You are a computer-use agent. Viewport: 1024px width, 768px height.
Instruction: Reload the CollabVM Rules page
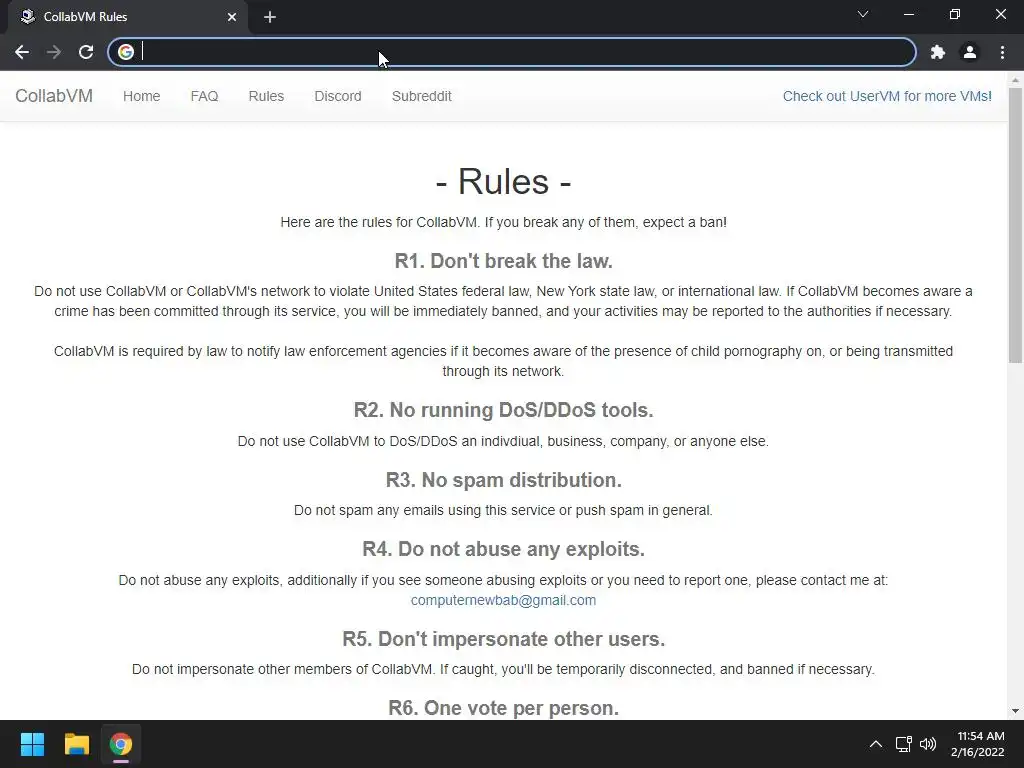pyautogui.click(x=86, y=52)
